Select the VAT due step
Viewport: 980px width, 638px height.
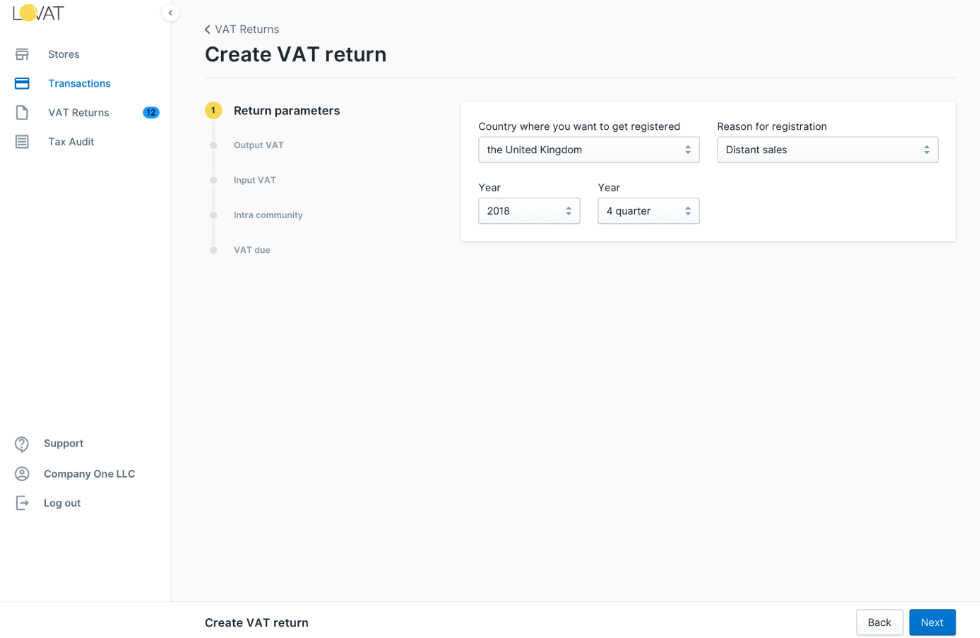pos(252,250)
